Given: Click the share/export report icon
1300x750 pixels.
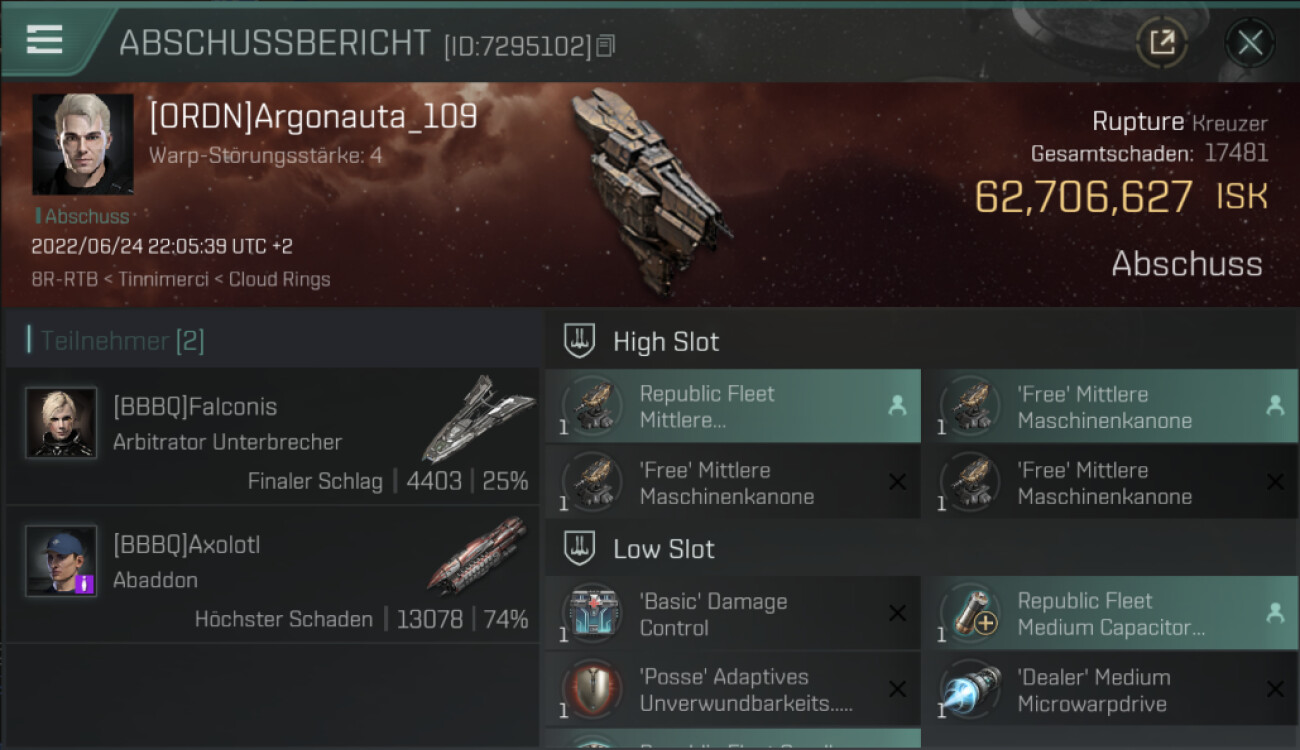Looking at the screenshot, I should click(1162, 43).
